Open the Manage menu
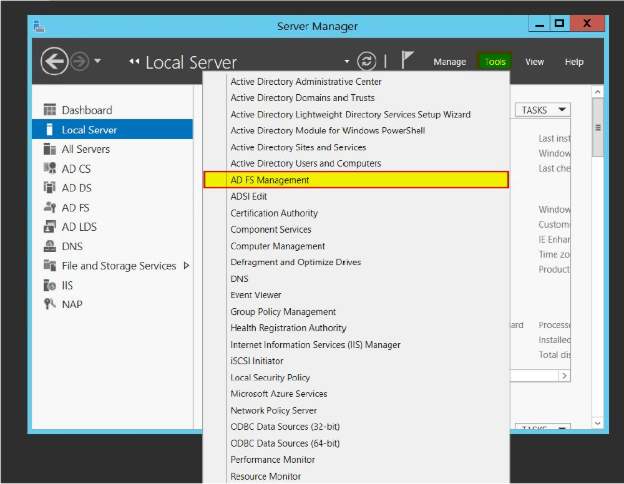 [449, 62]
